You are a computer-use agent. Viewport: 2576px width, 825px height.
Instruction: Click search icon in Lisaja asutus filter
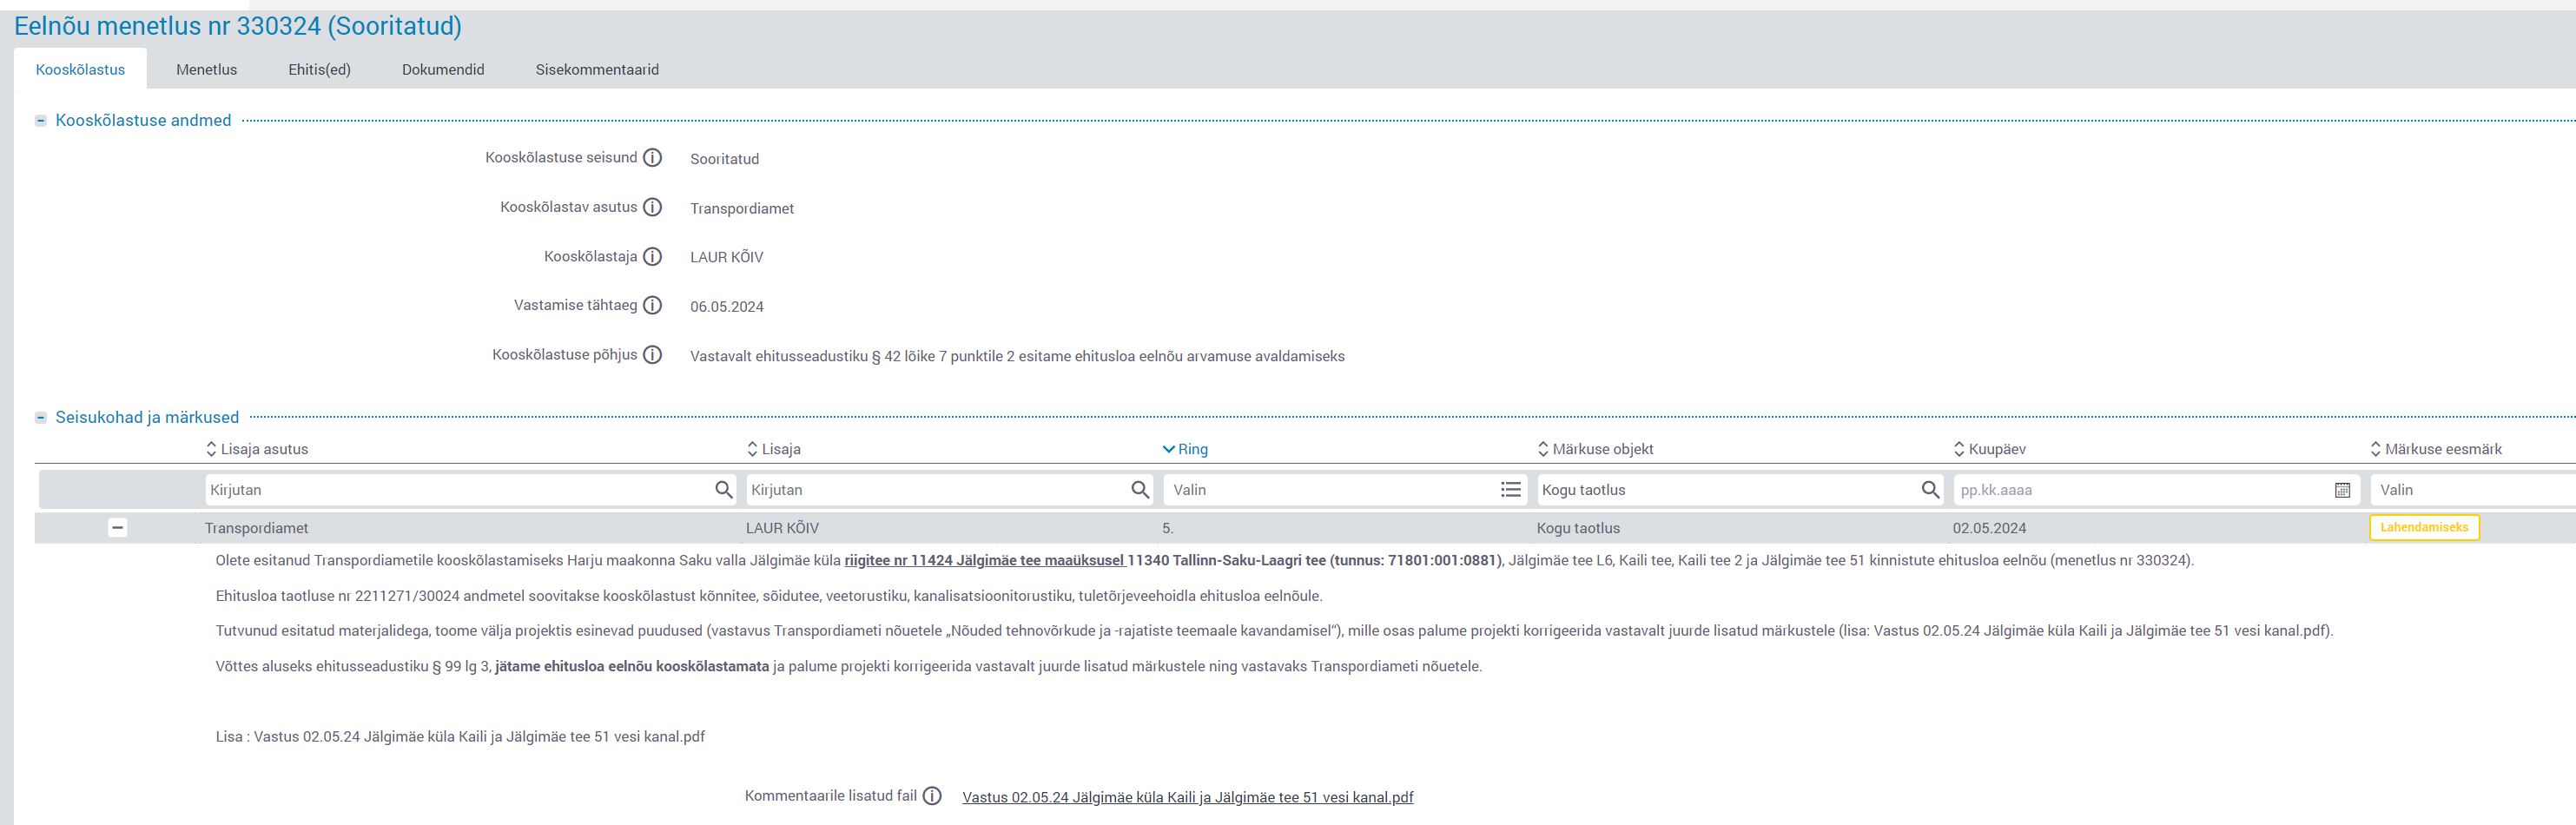[724, 490]
